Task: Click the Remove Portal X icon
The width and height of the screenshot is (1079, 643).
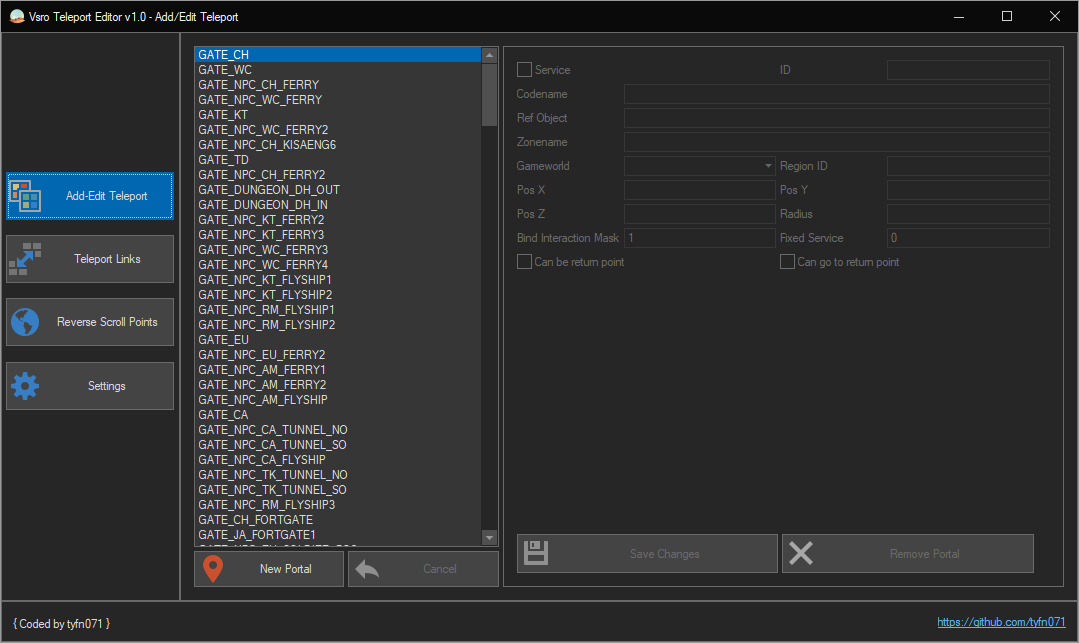Action: click(x=801, y=553)
